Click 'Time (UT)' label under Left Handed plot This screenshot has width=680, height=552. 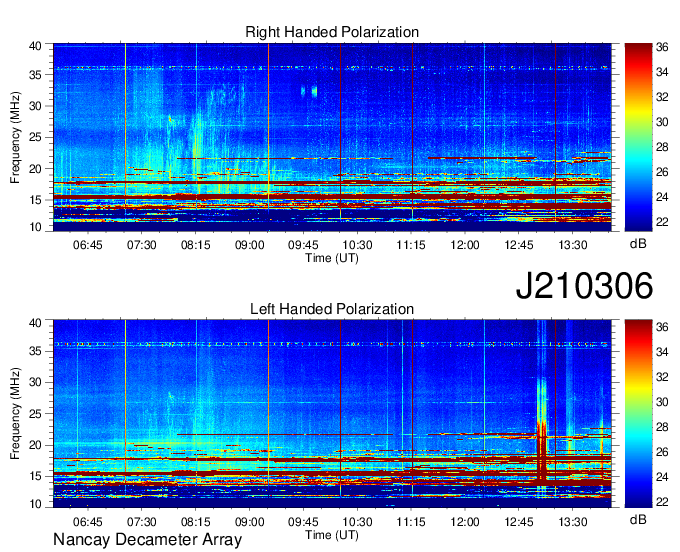point(332,535)
